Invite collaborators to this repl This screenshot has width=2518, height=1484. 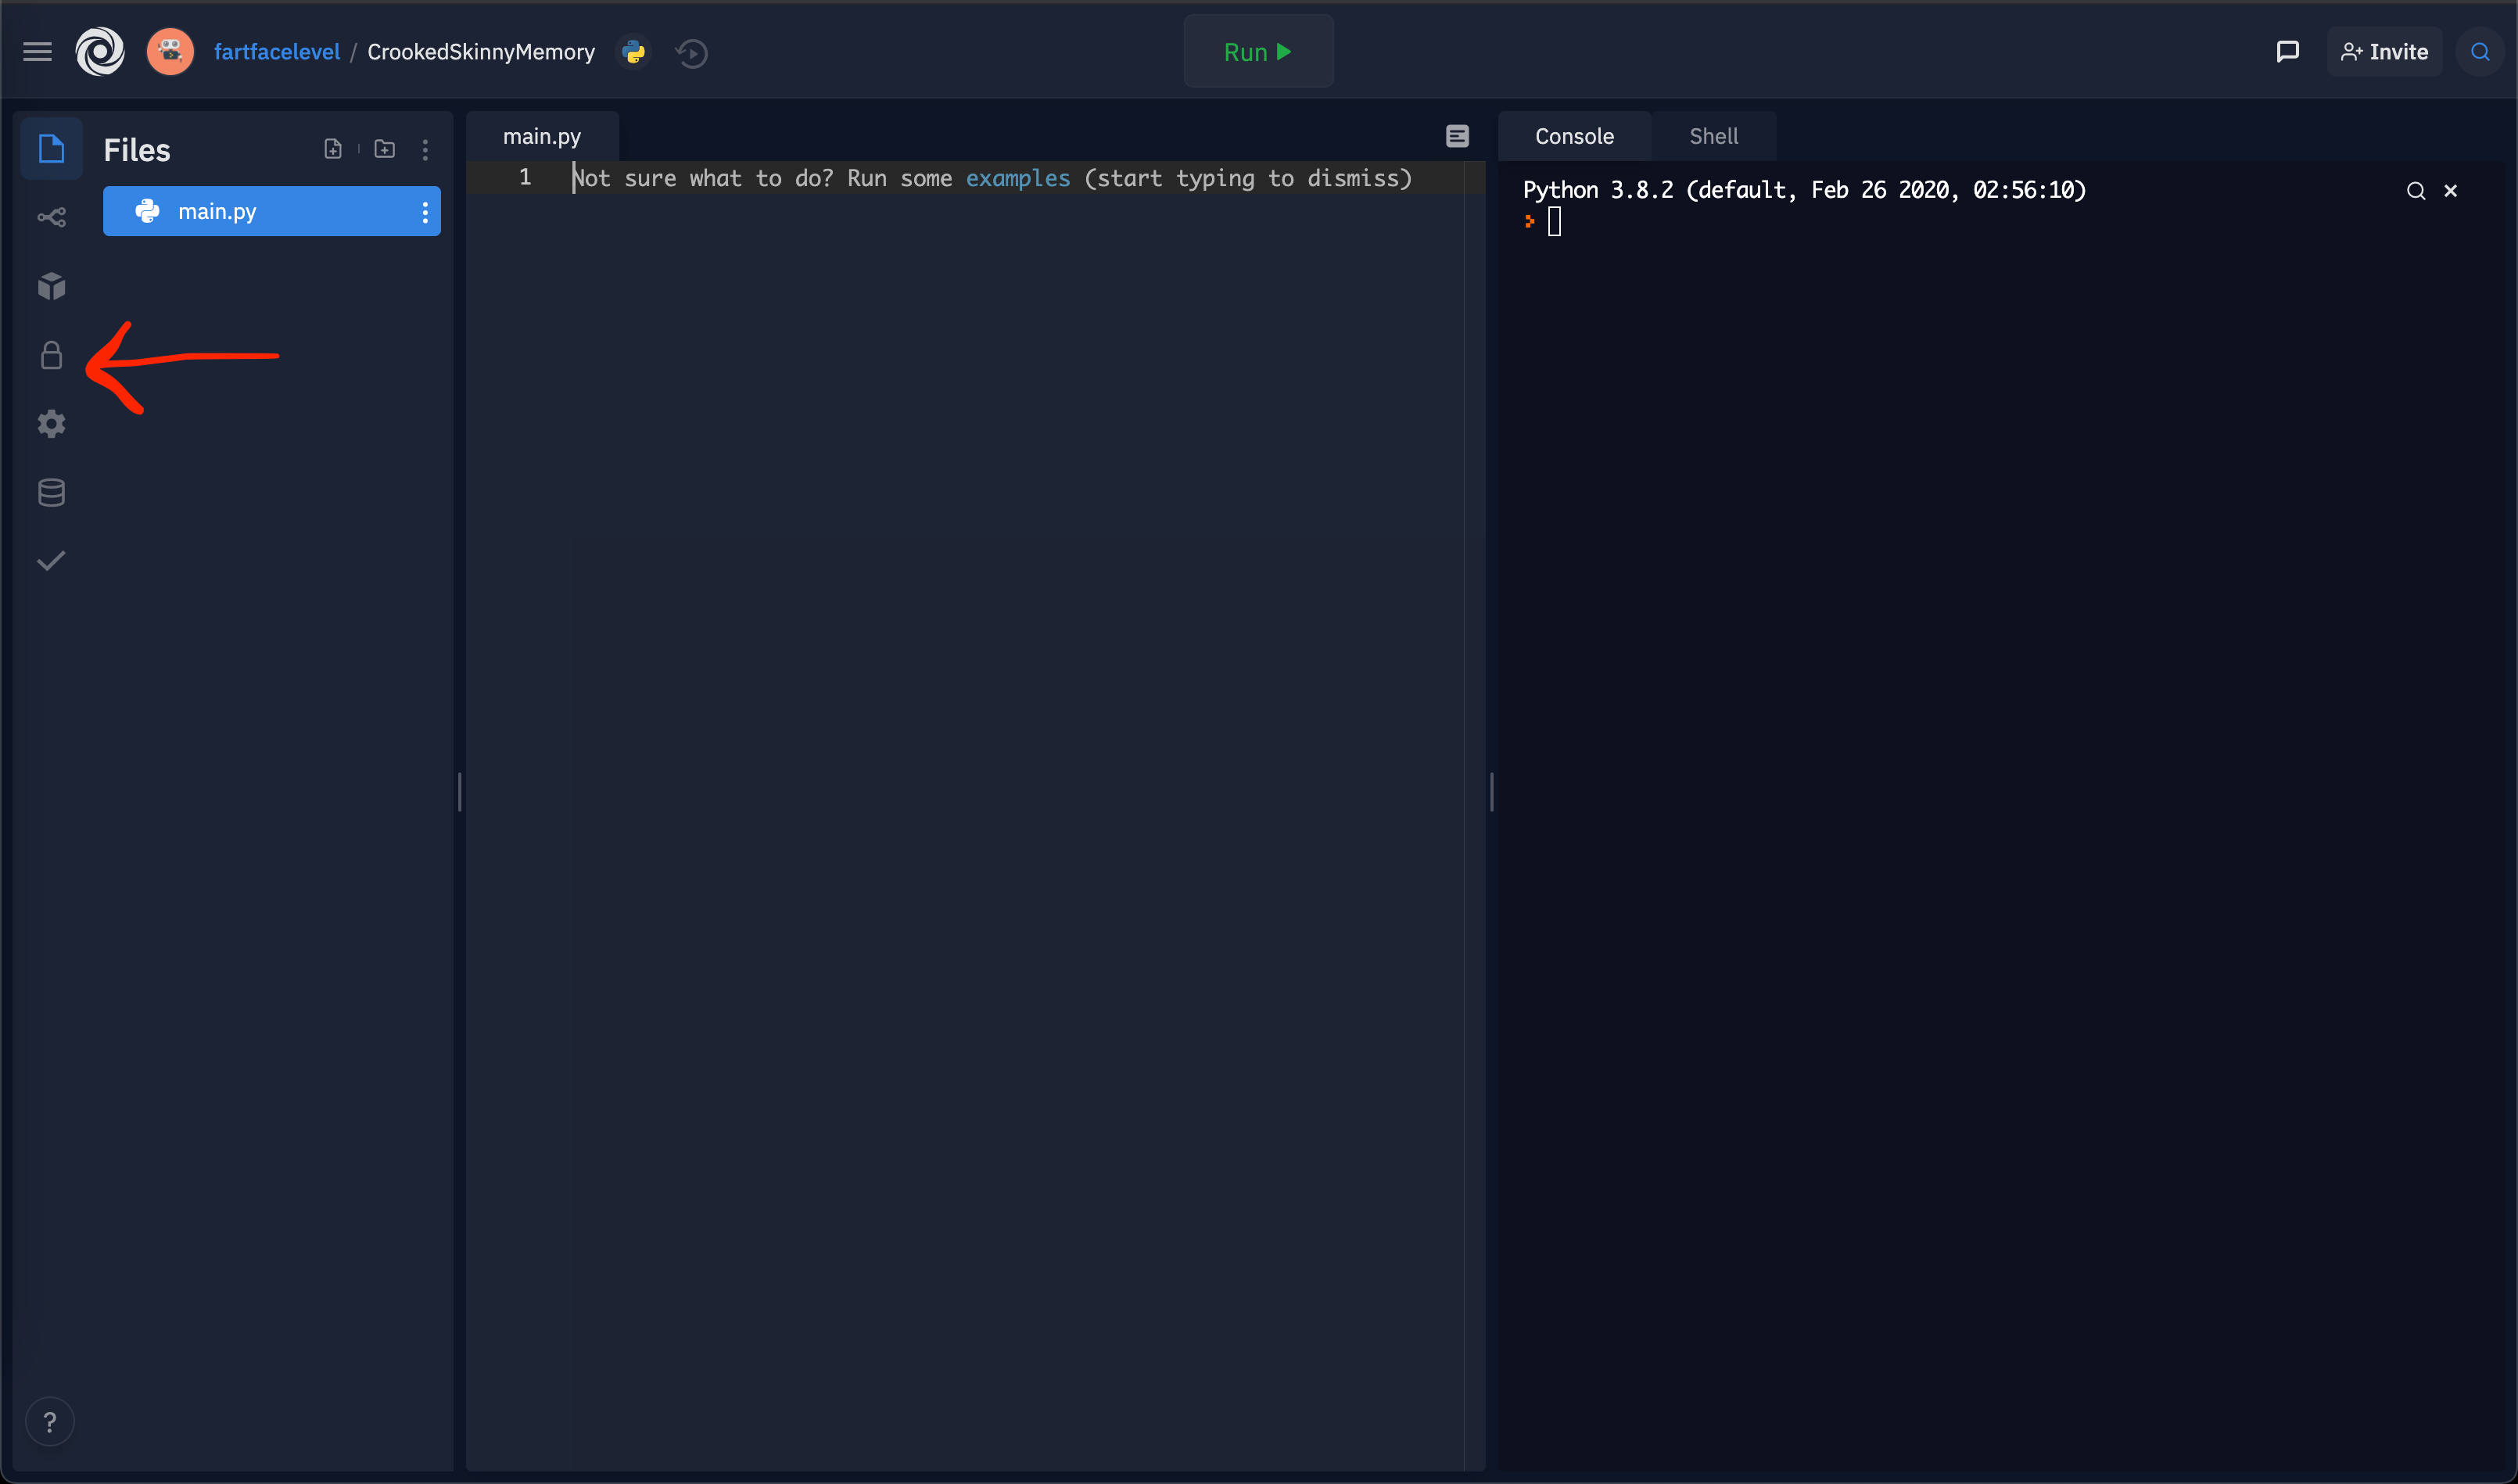pos(2384,52)
